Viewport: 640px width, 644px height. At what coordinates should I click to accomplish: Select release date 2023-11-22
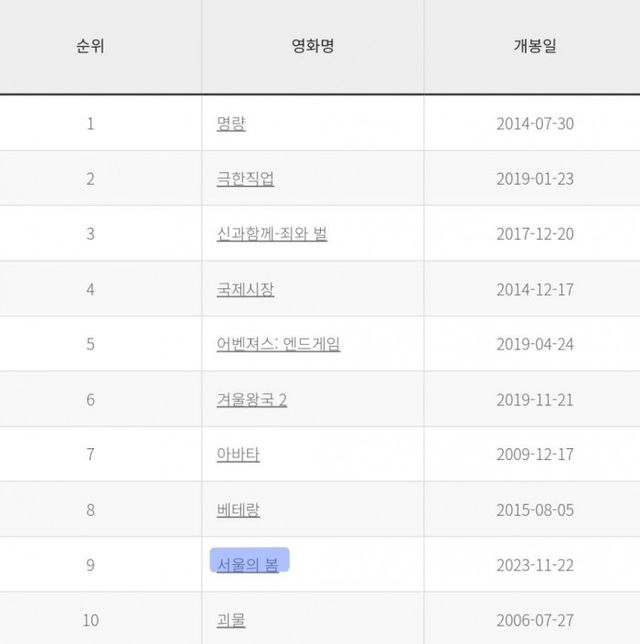[535, 565]
